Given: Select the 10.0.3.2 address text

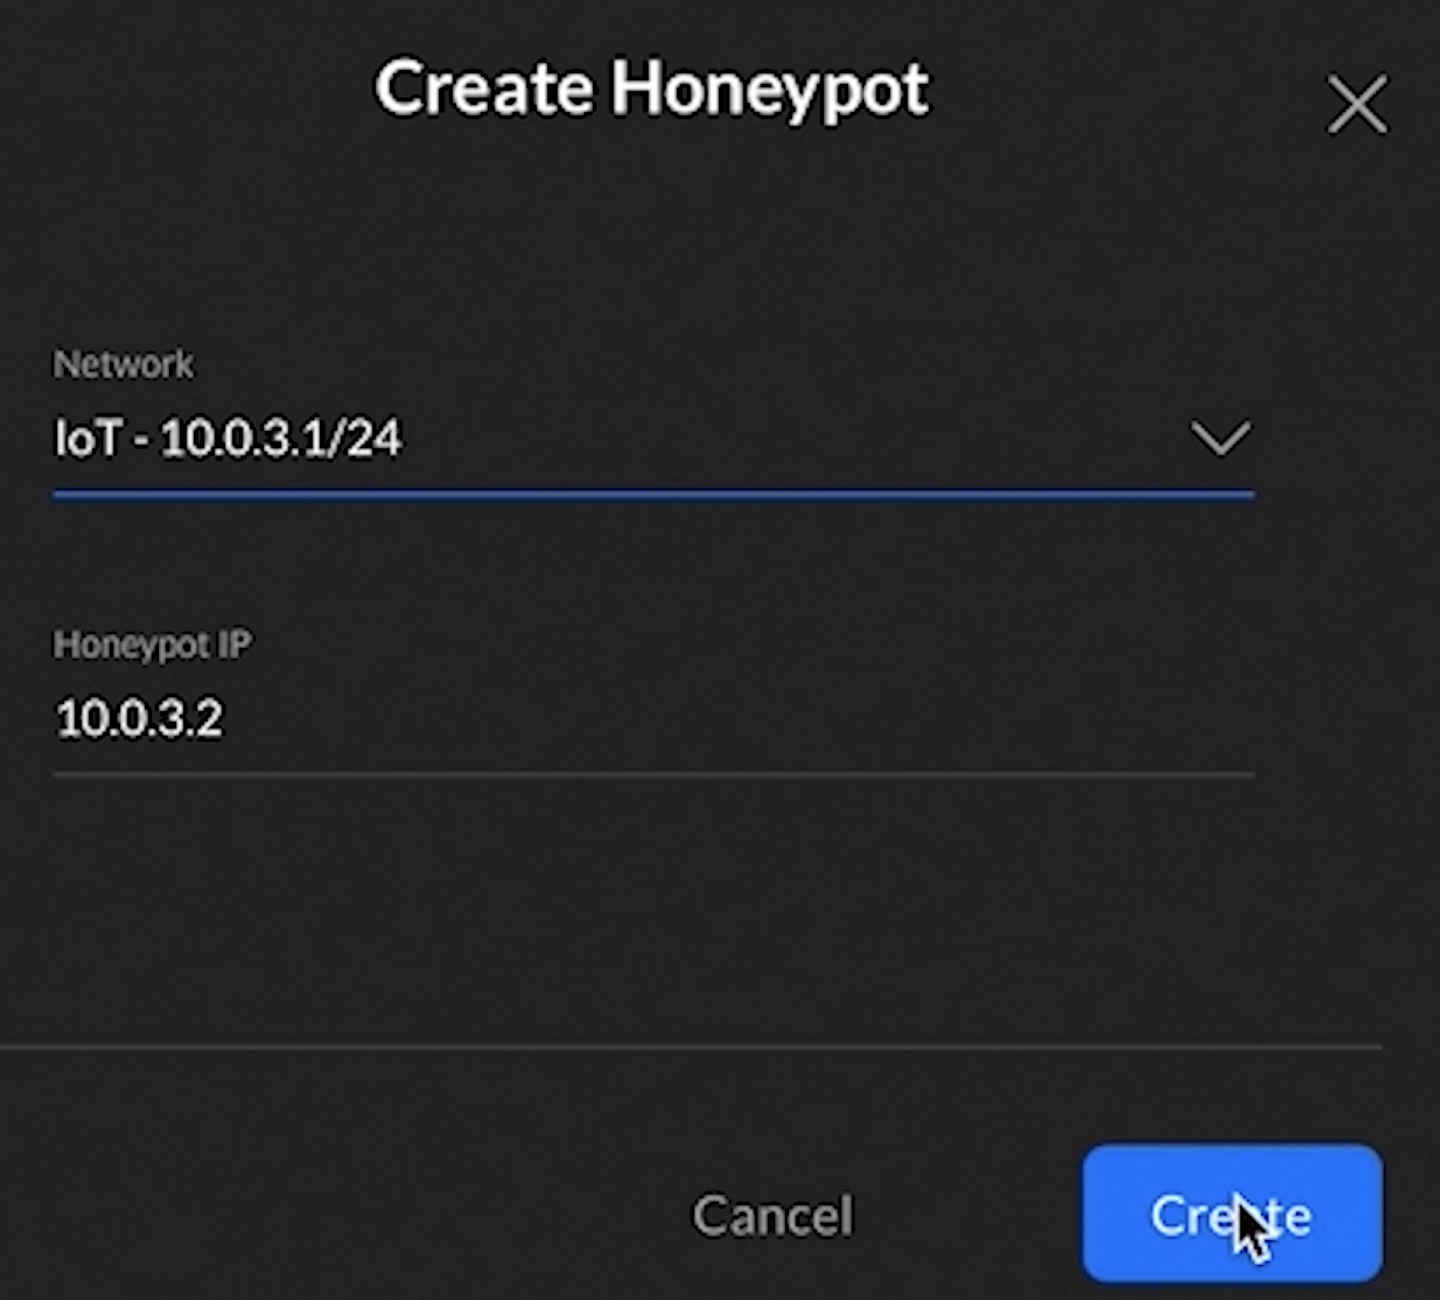Looking at the screenshot, I should click(x=139, y=718).
